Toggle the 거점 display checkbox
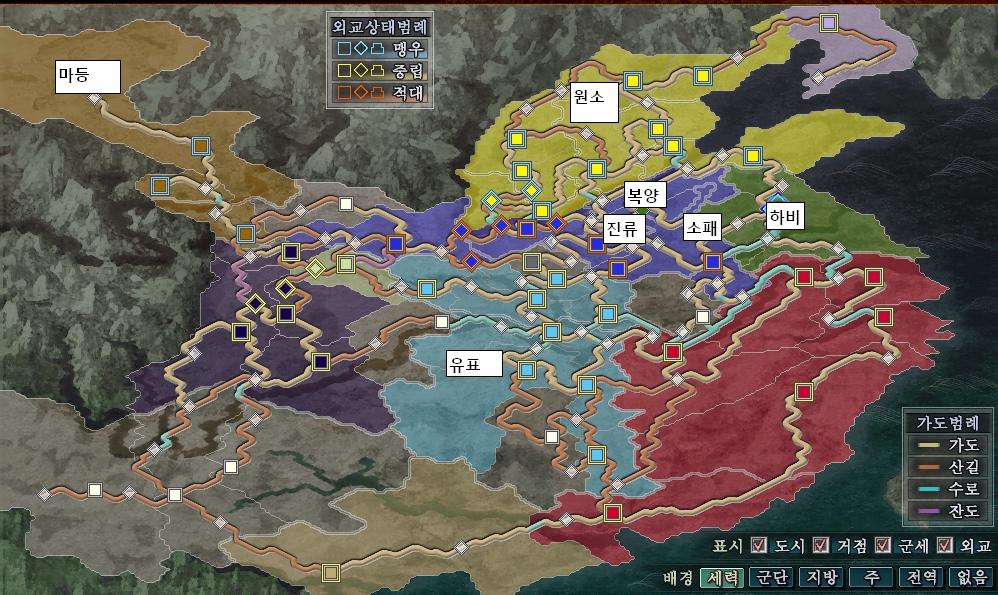This screenshot has width=998, height=595. [821, 545]
